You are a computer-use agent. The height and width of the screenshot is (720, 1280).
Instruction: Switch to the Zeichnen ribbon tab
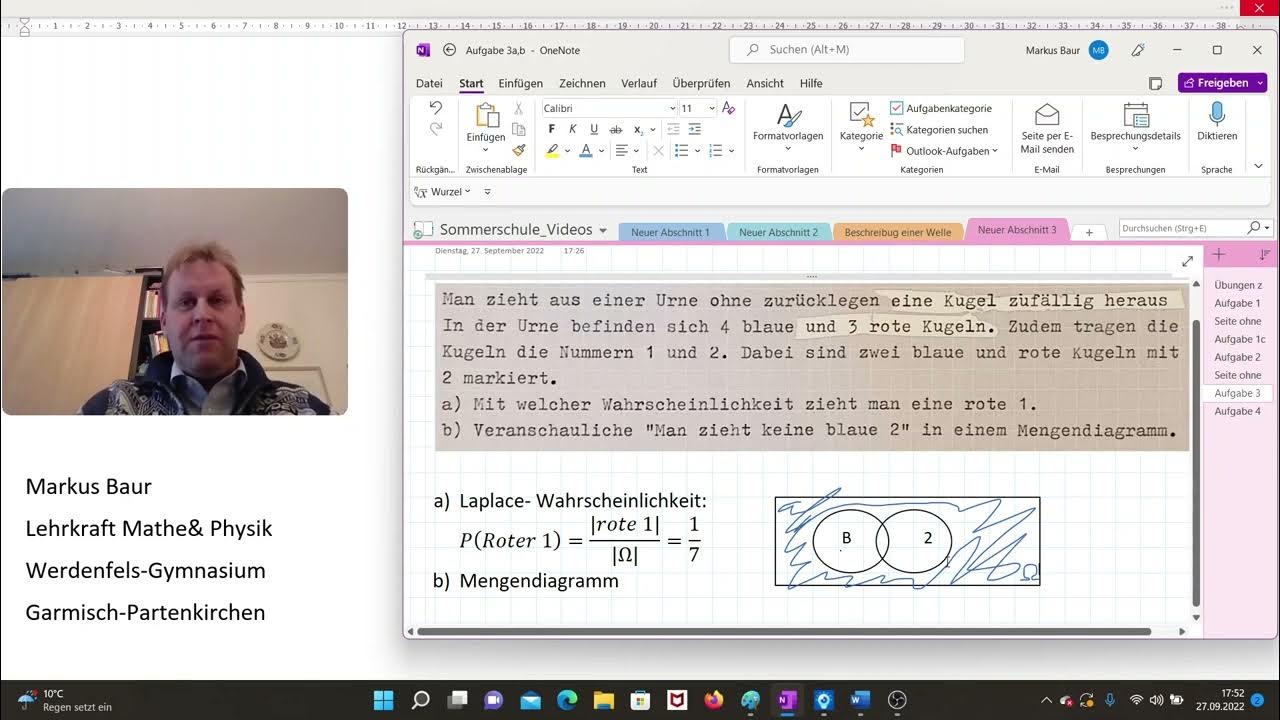tap(582, 83)
